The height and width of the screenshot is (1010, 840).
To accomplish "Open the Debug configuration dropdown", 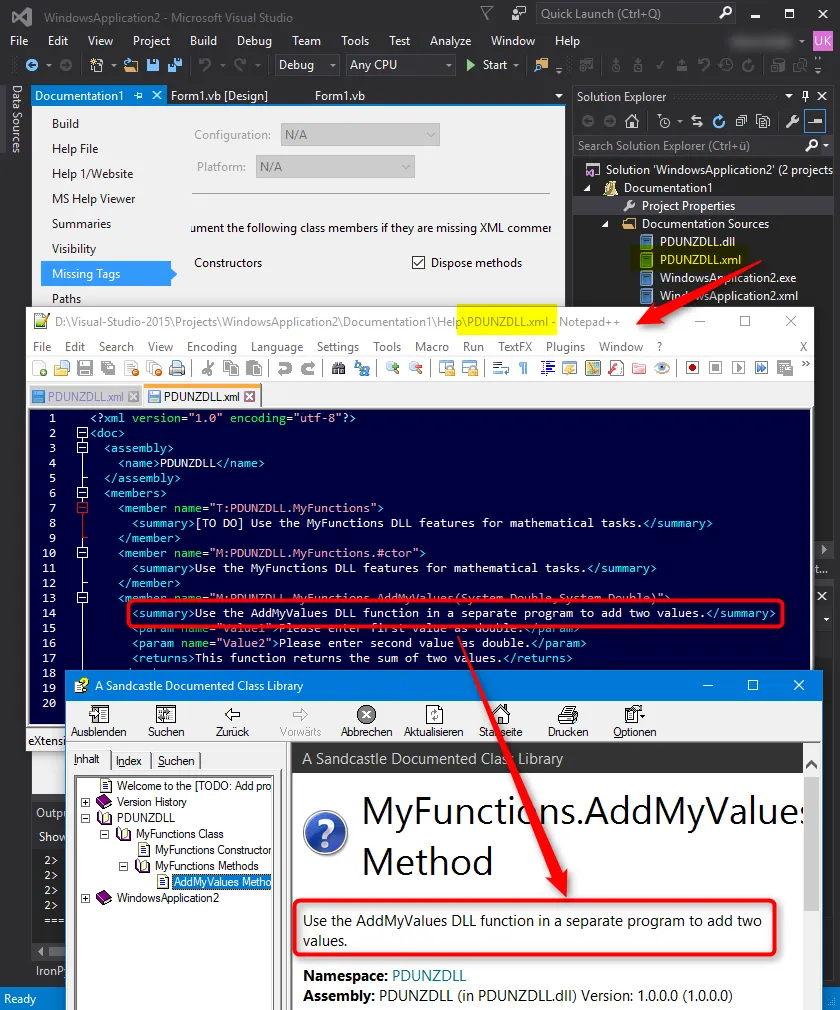I will (x=307, y=65).
